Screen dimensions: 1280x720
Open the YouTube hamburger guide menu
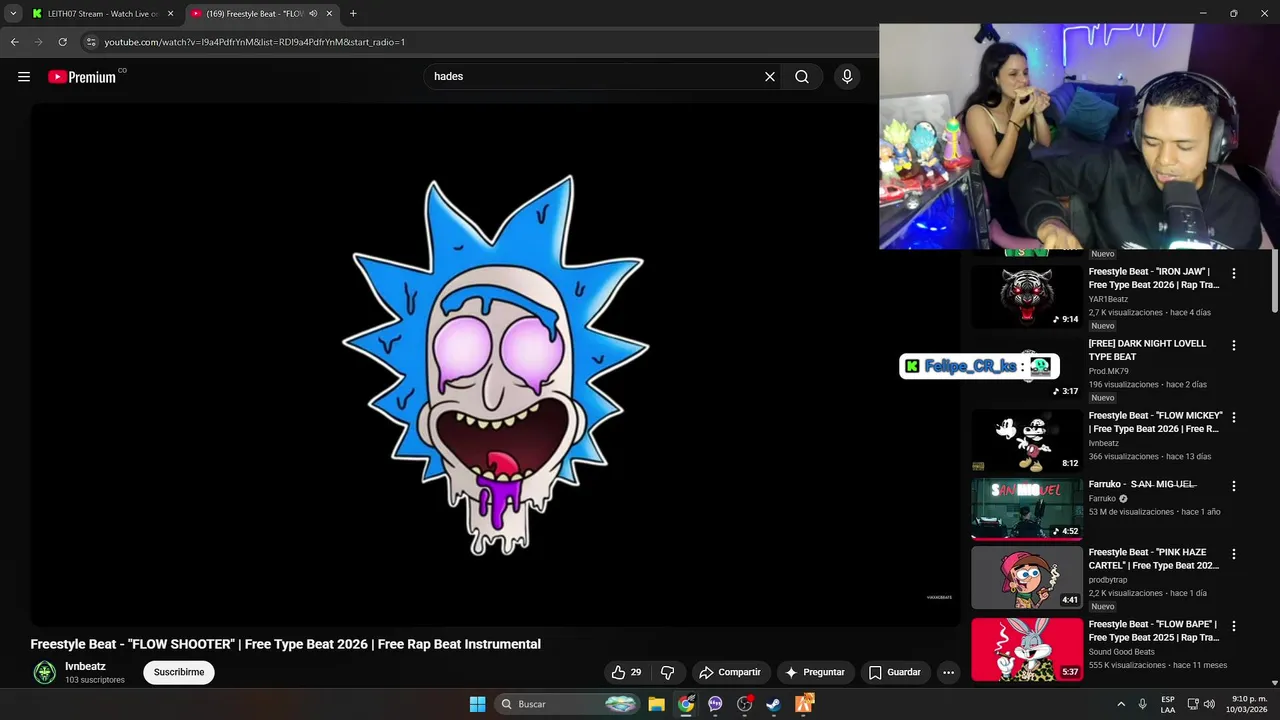point(24,77)
